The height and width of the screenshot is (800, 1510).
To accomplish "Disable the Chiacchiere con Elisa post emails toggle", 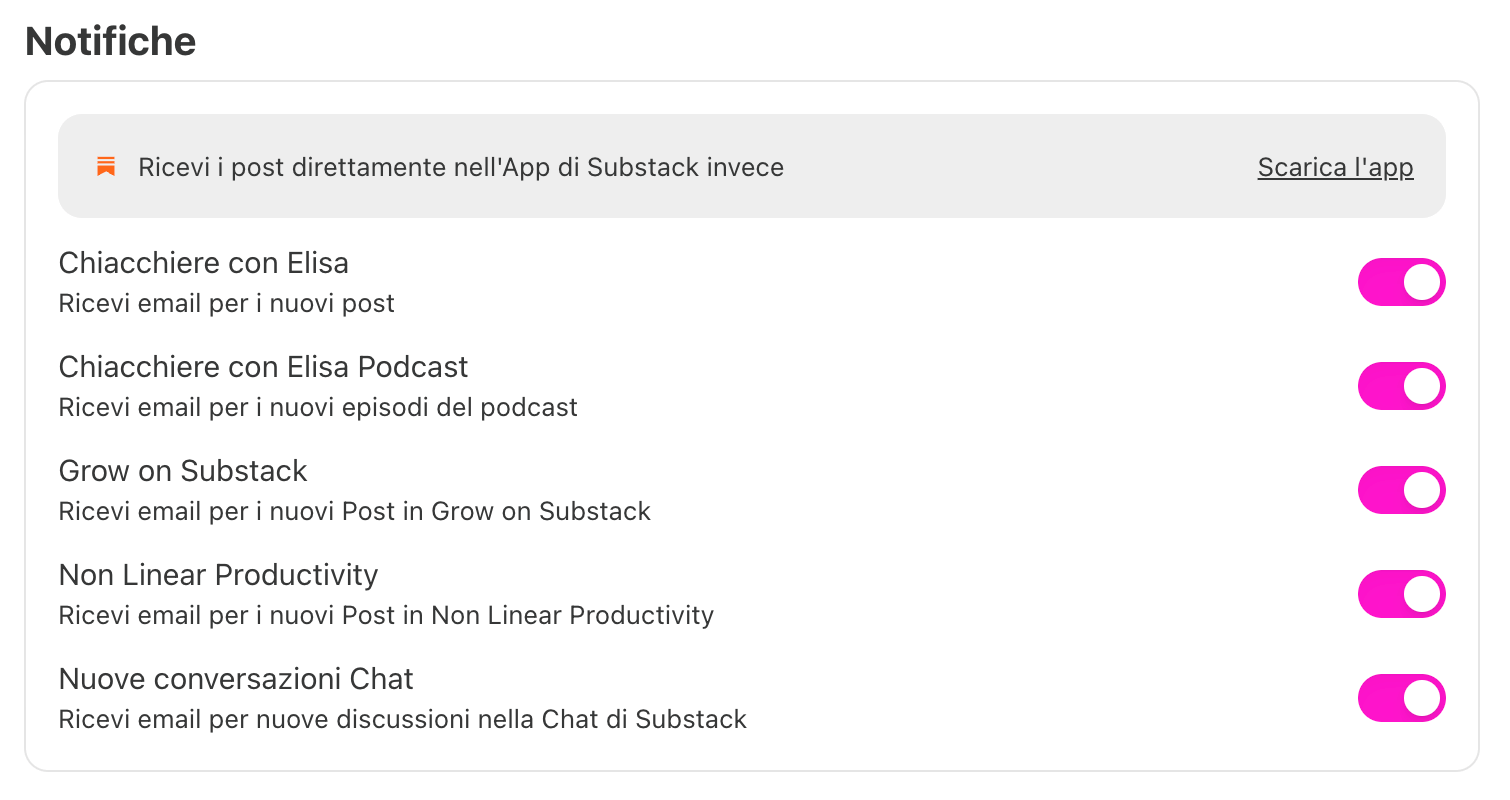I will point(1401,282).
